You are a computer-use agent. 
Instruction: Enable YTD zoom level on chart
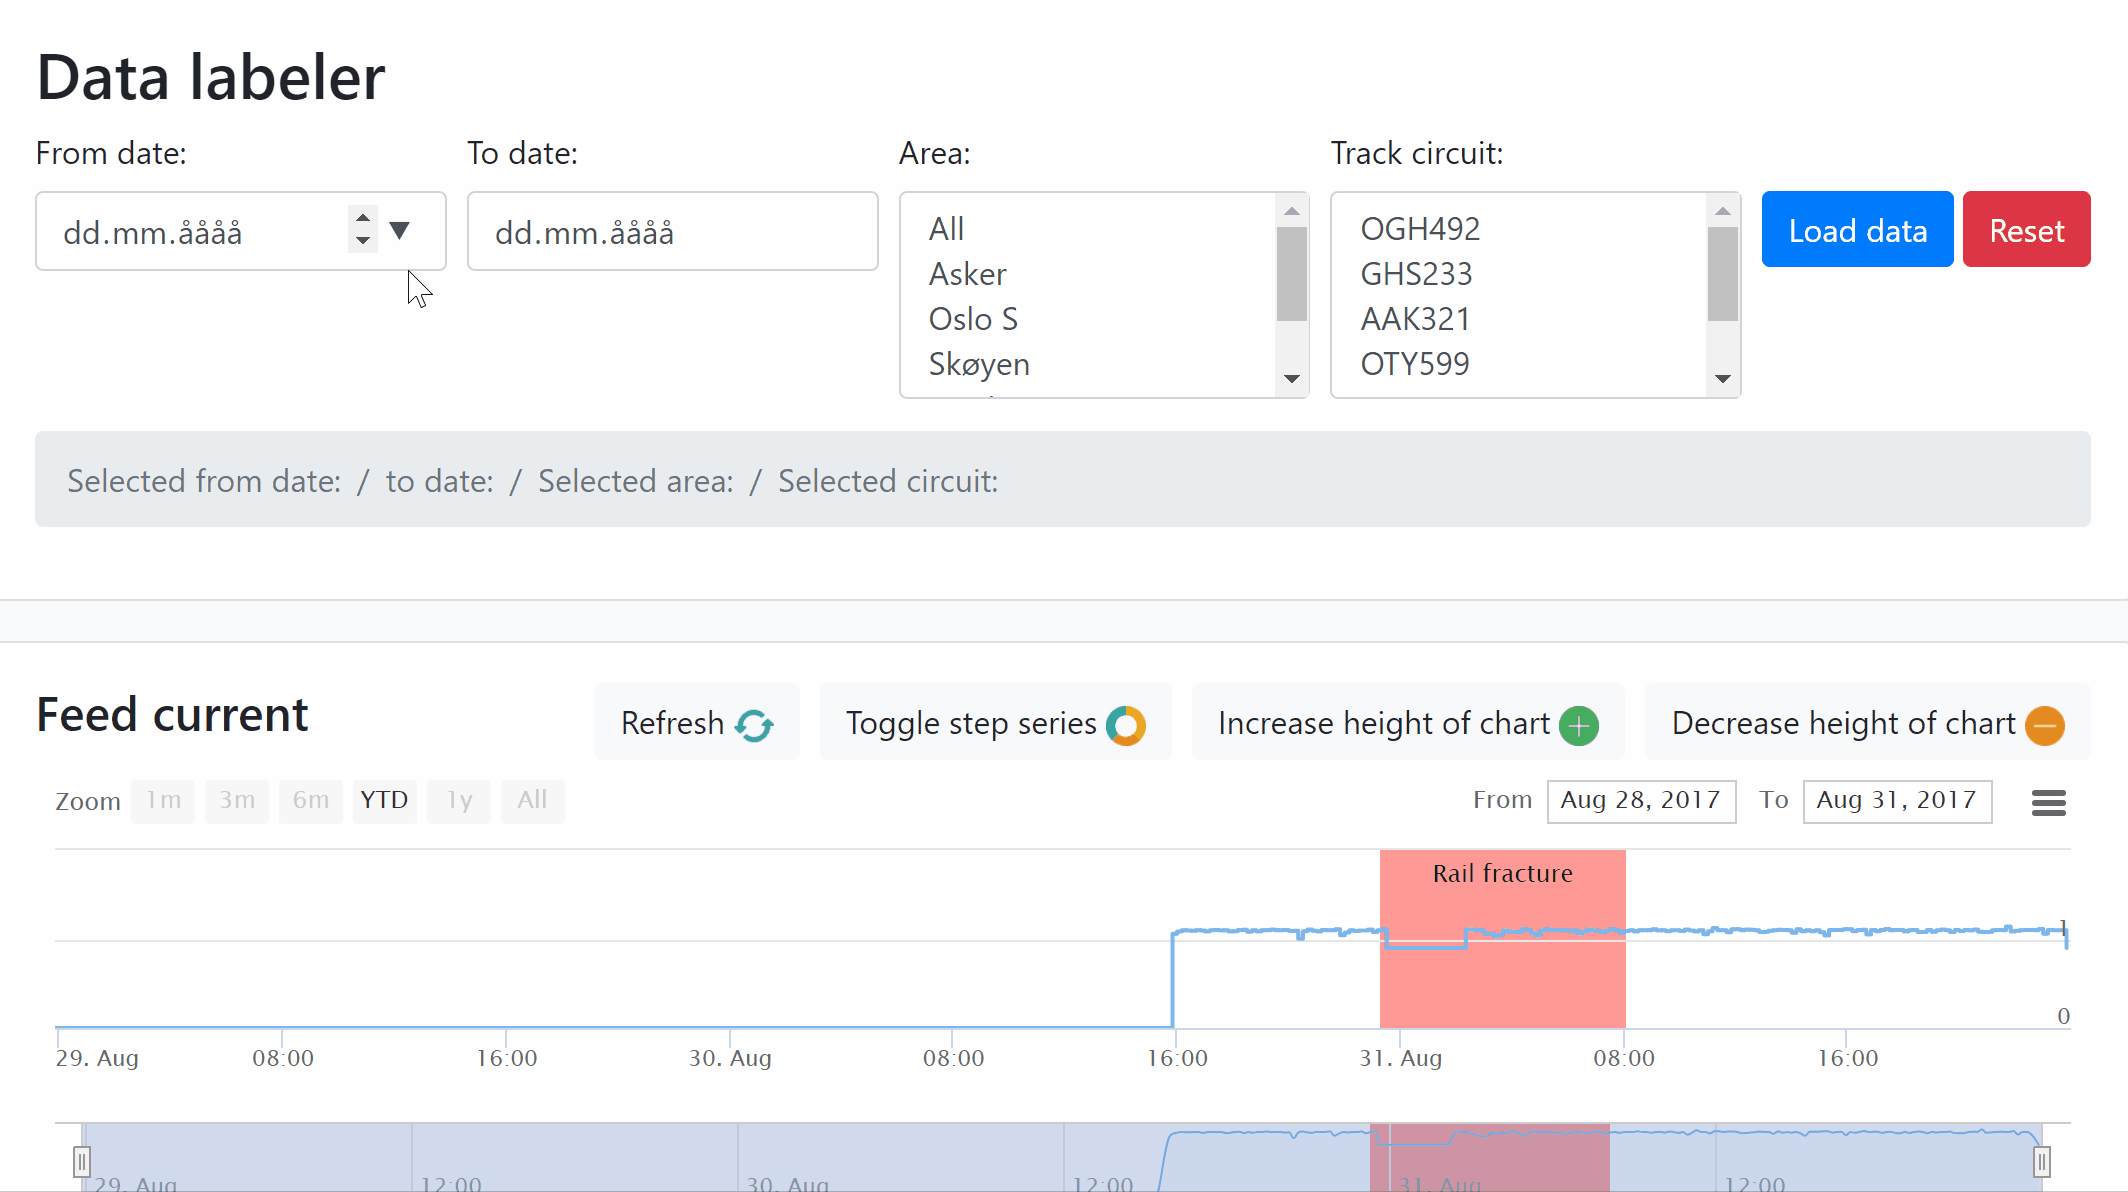(x=383, y=799)
